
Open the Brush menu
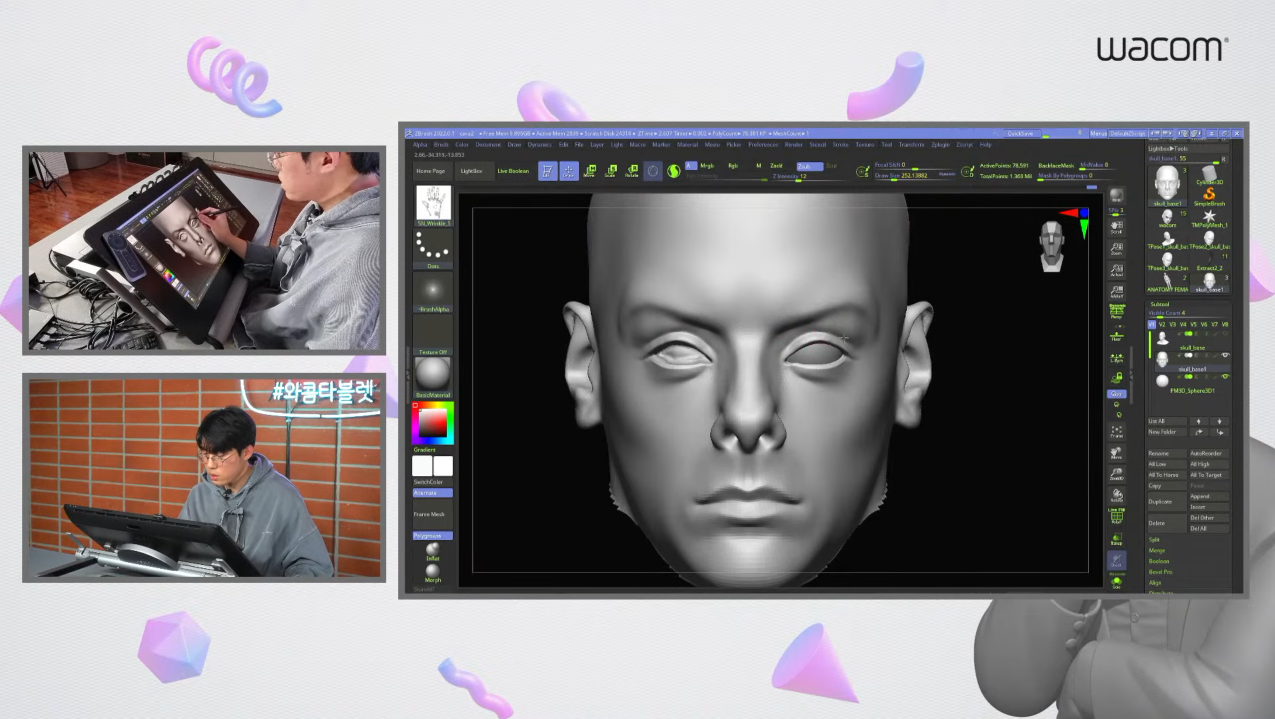click(x=441, y=144)
